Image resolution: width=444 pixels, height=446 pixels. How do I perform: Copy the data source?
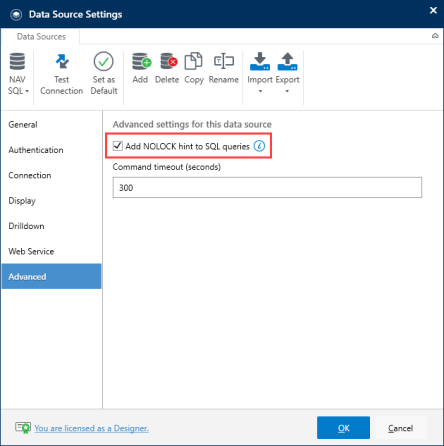point(194,68)
